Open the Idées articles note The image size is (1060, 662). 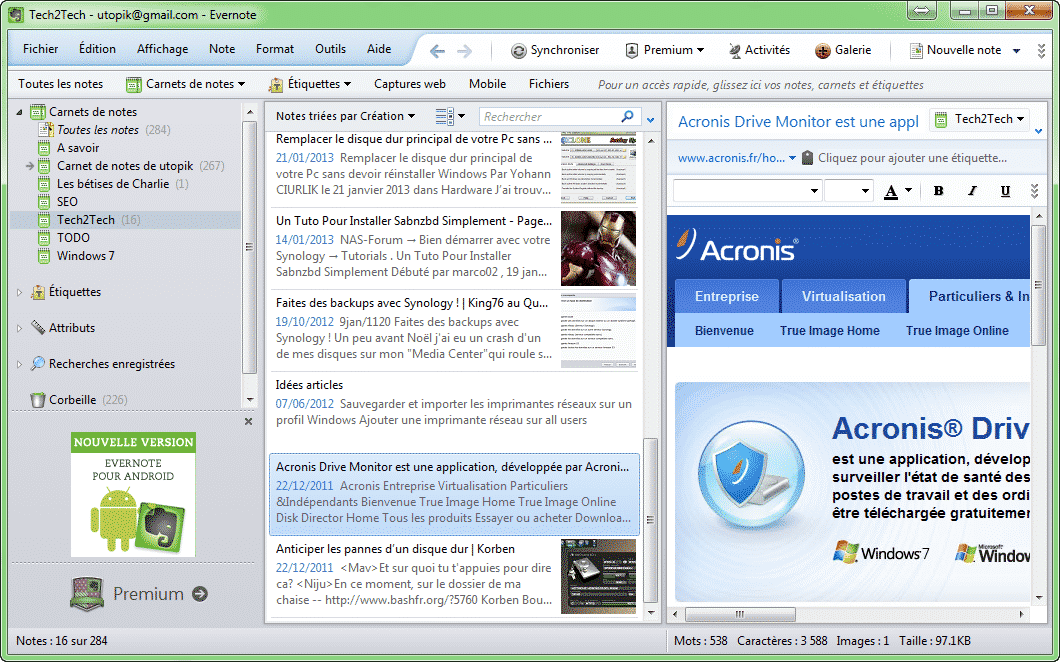coord(454,411)
